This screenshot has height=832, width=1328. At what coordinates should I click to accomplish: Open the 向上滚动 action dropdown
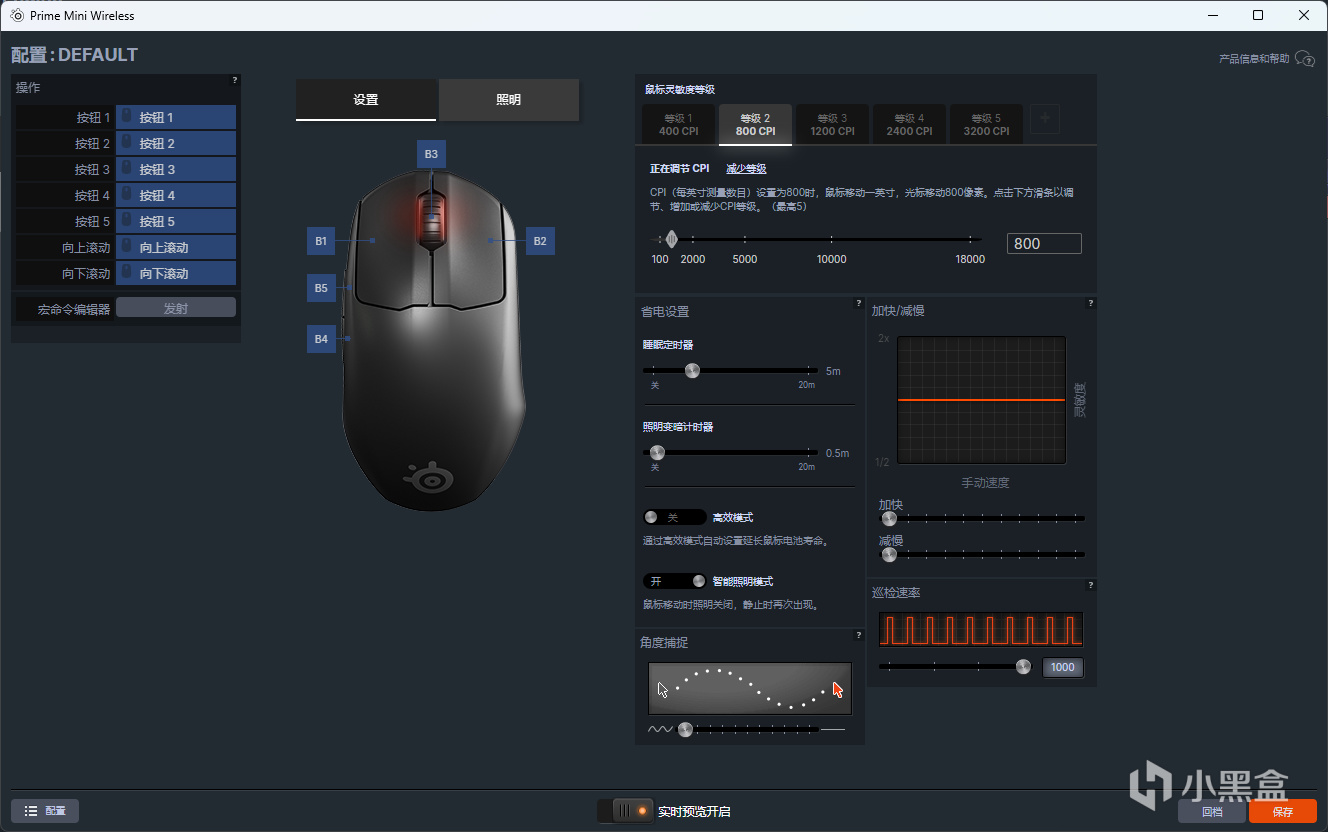tap(176, 247)
